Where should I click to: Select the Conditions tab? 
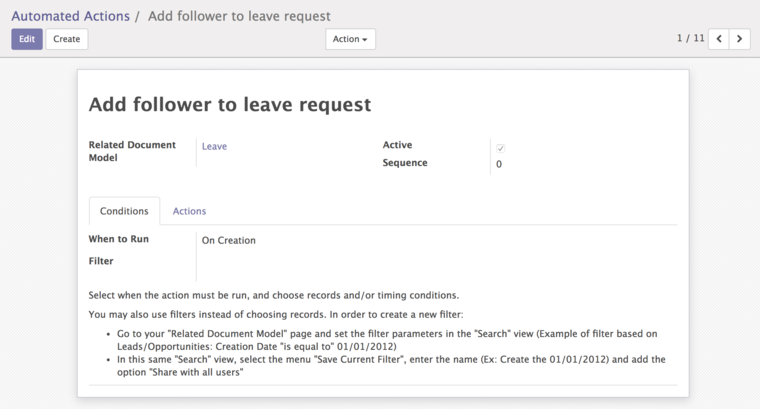[124, 211]
